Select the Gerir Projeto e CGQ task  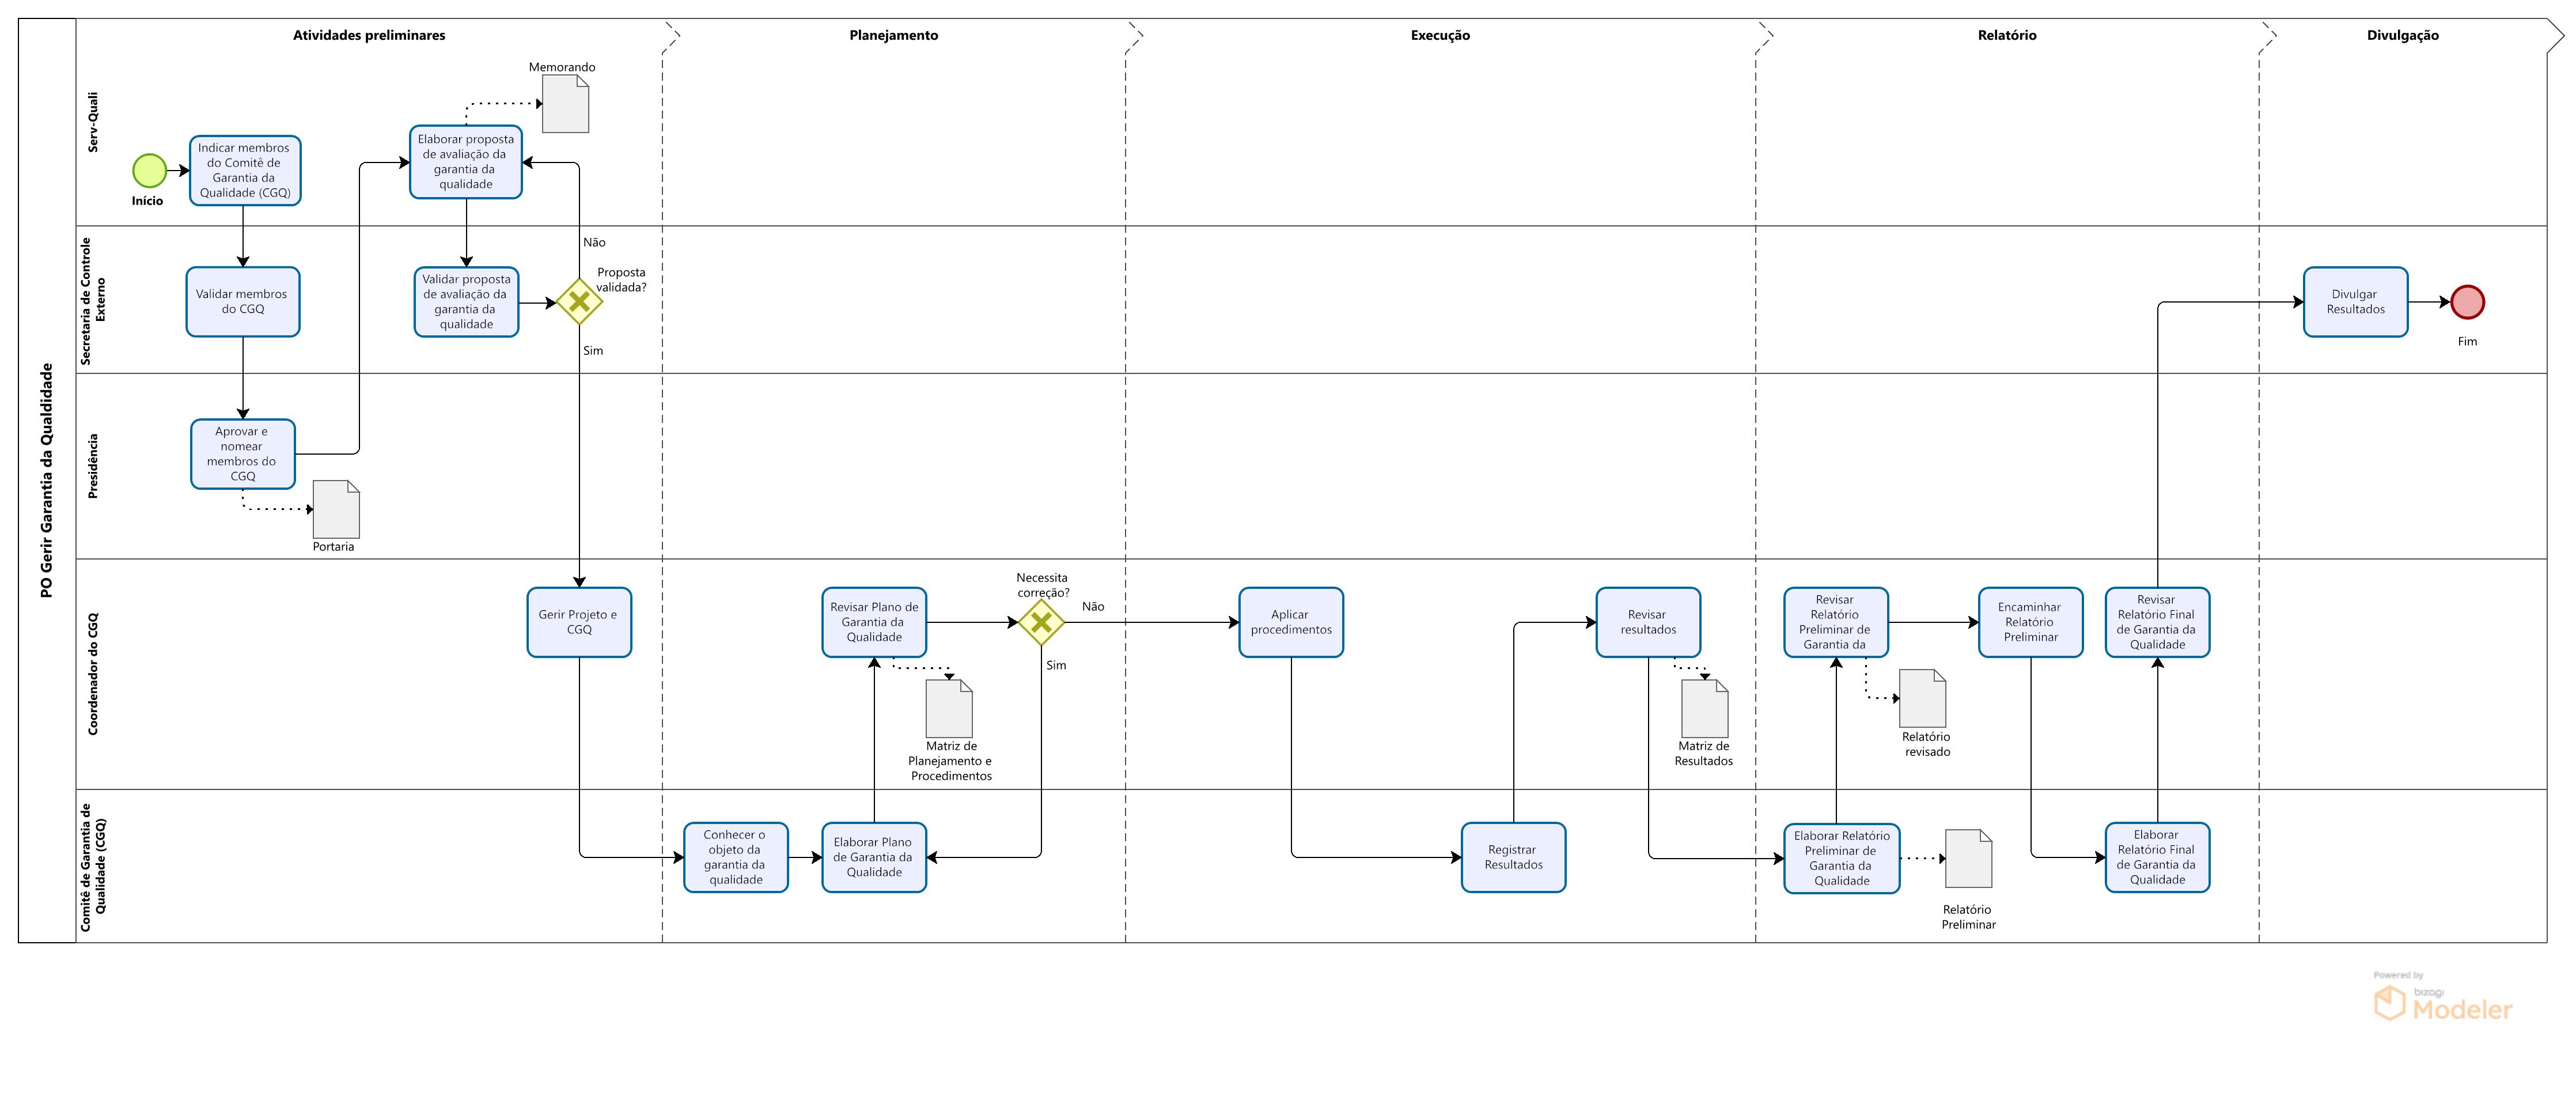pyautogui.click(x=579, y=622)
